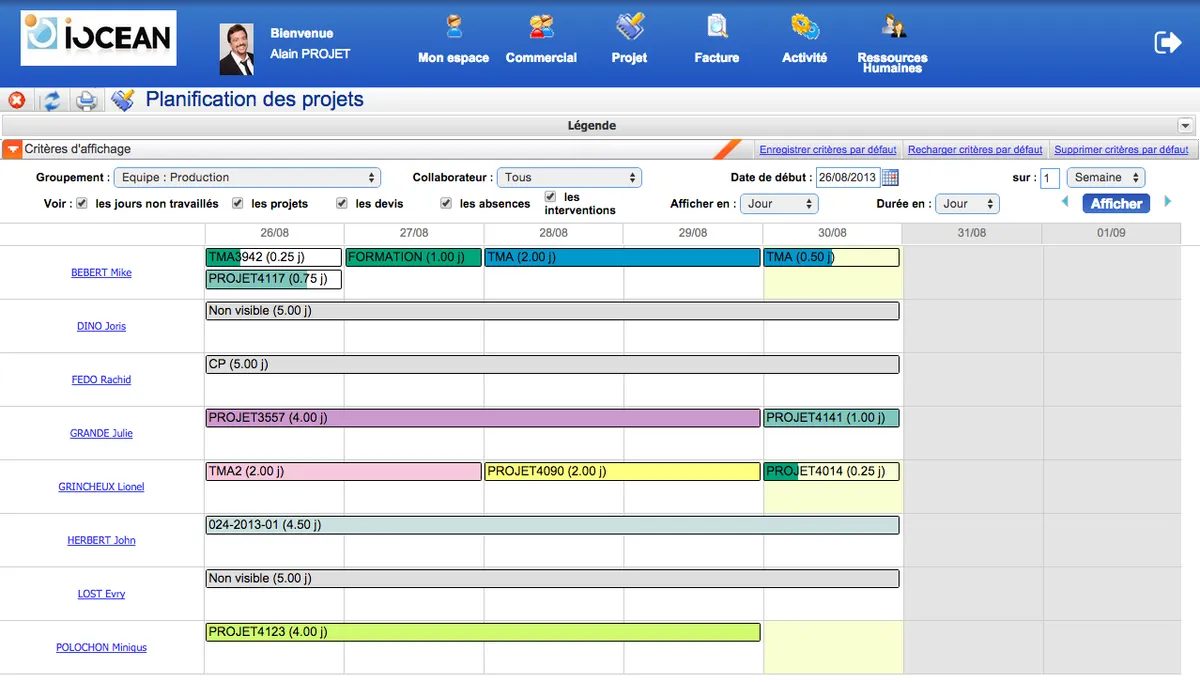Open the calendar date picker icon
The image size is (1200, 682).
point(890,178)
